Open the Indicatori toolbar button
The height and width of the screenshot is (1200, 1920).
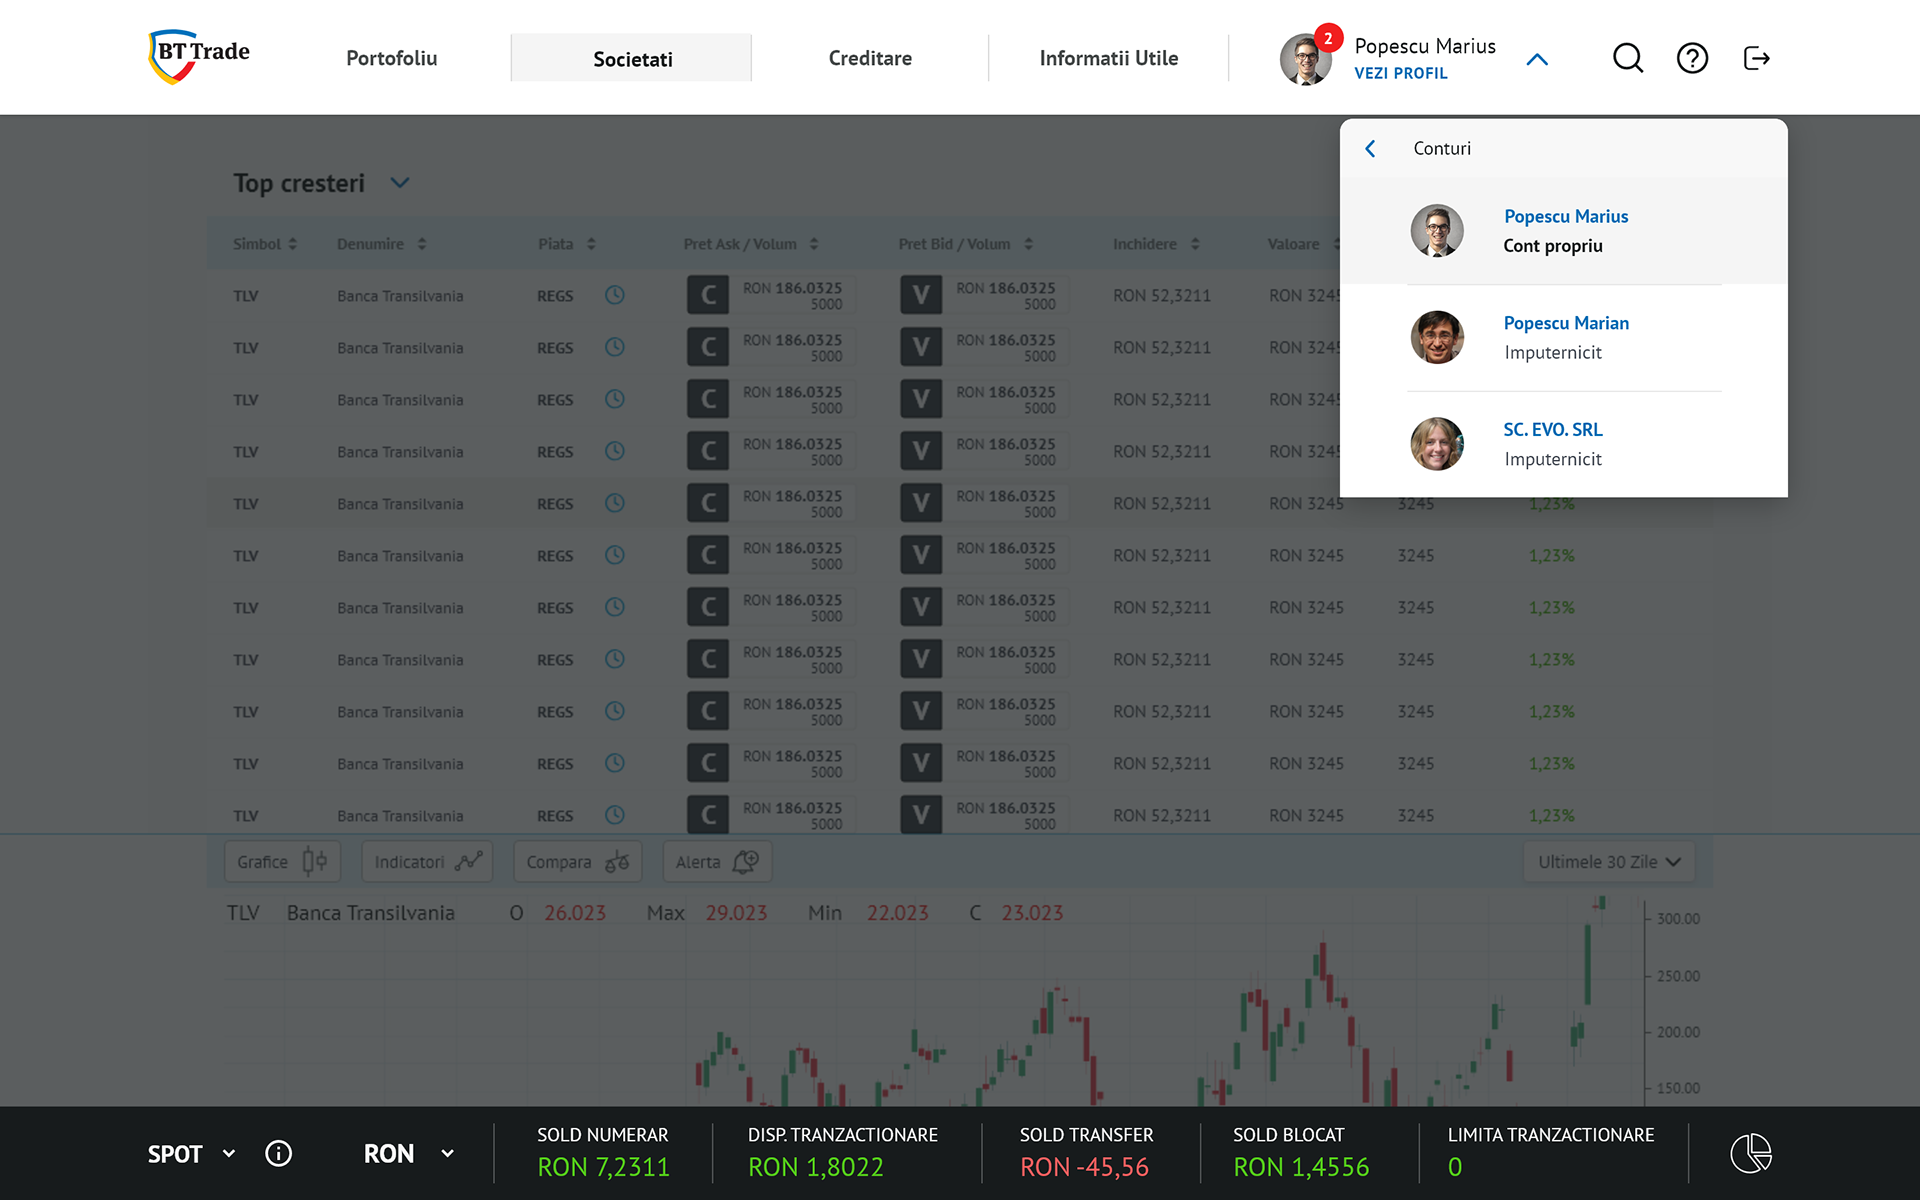tap(427, 861)
